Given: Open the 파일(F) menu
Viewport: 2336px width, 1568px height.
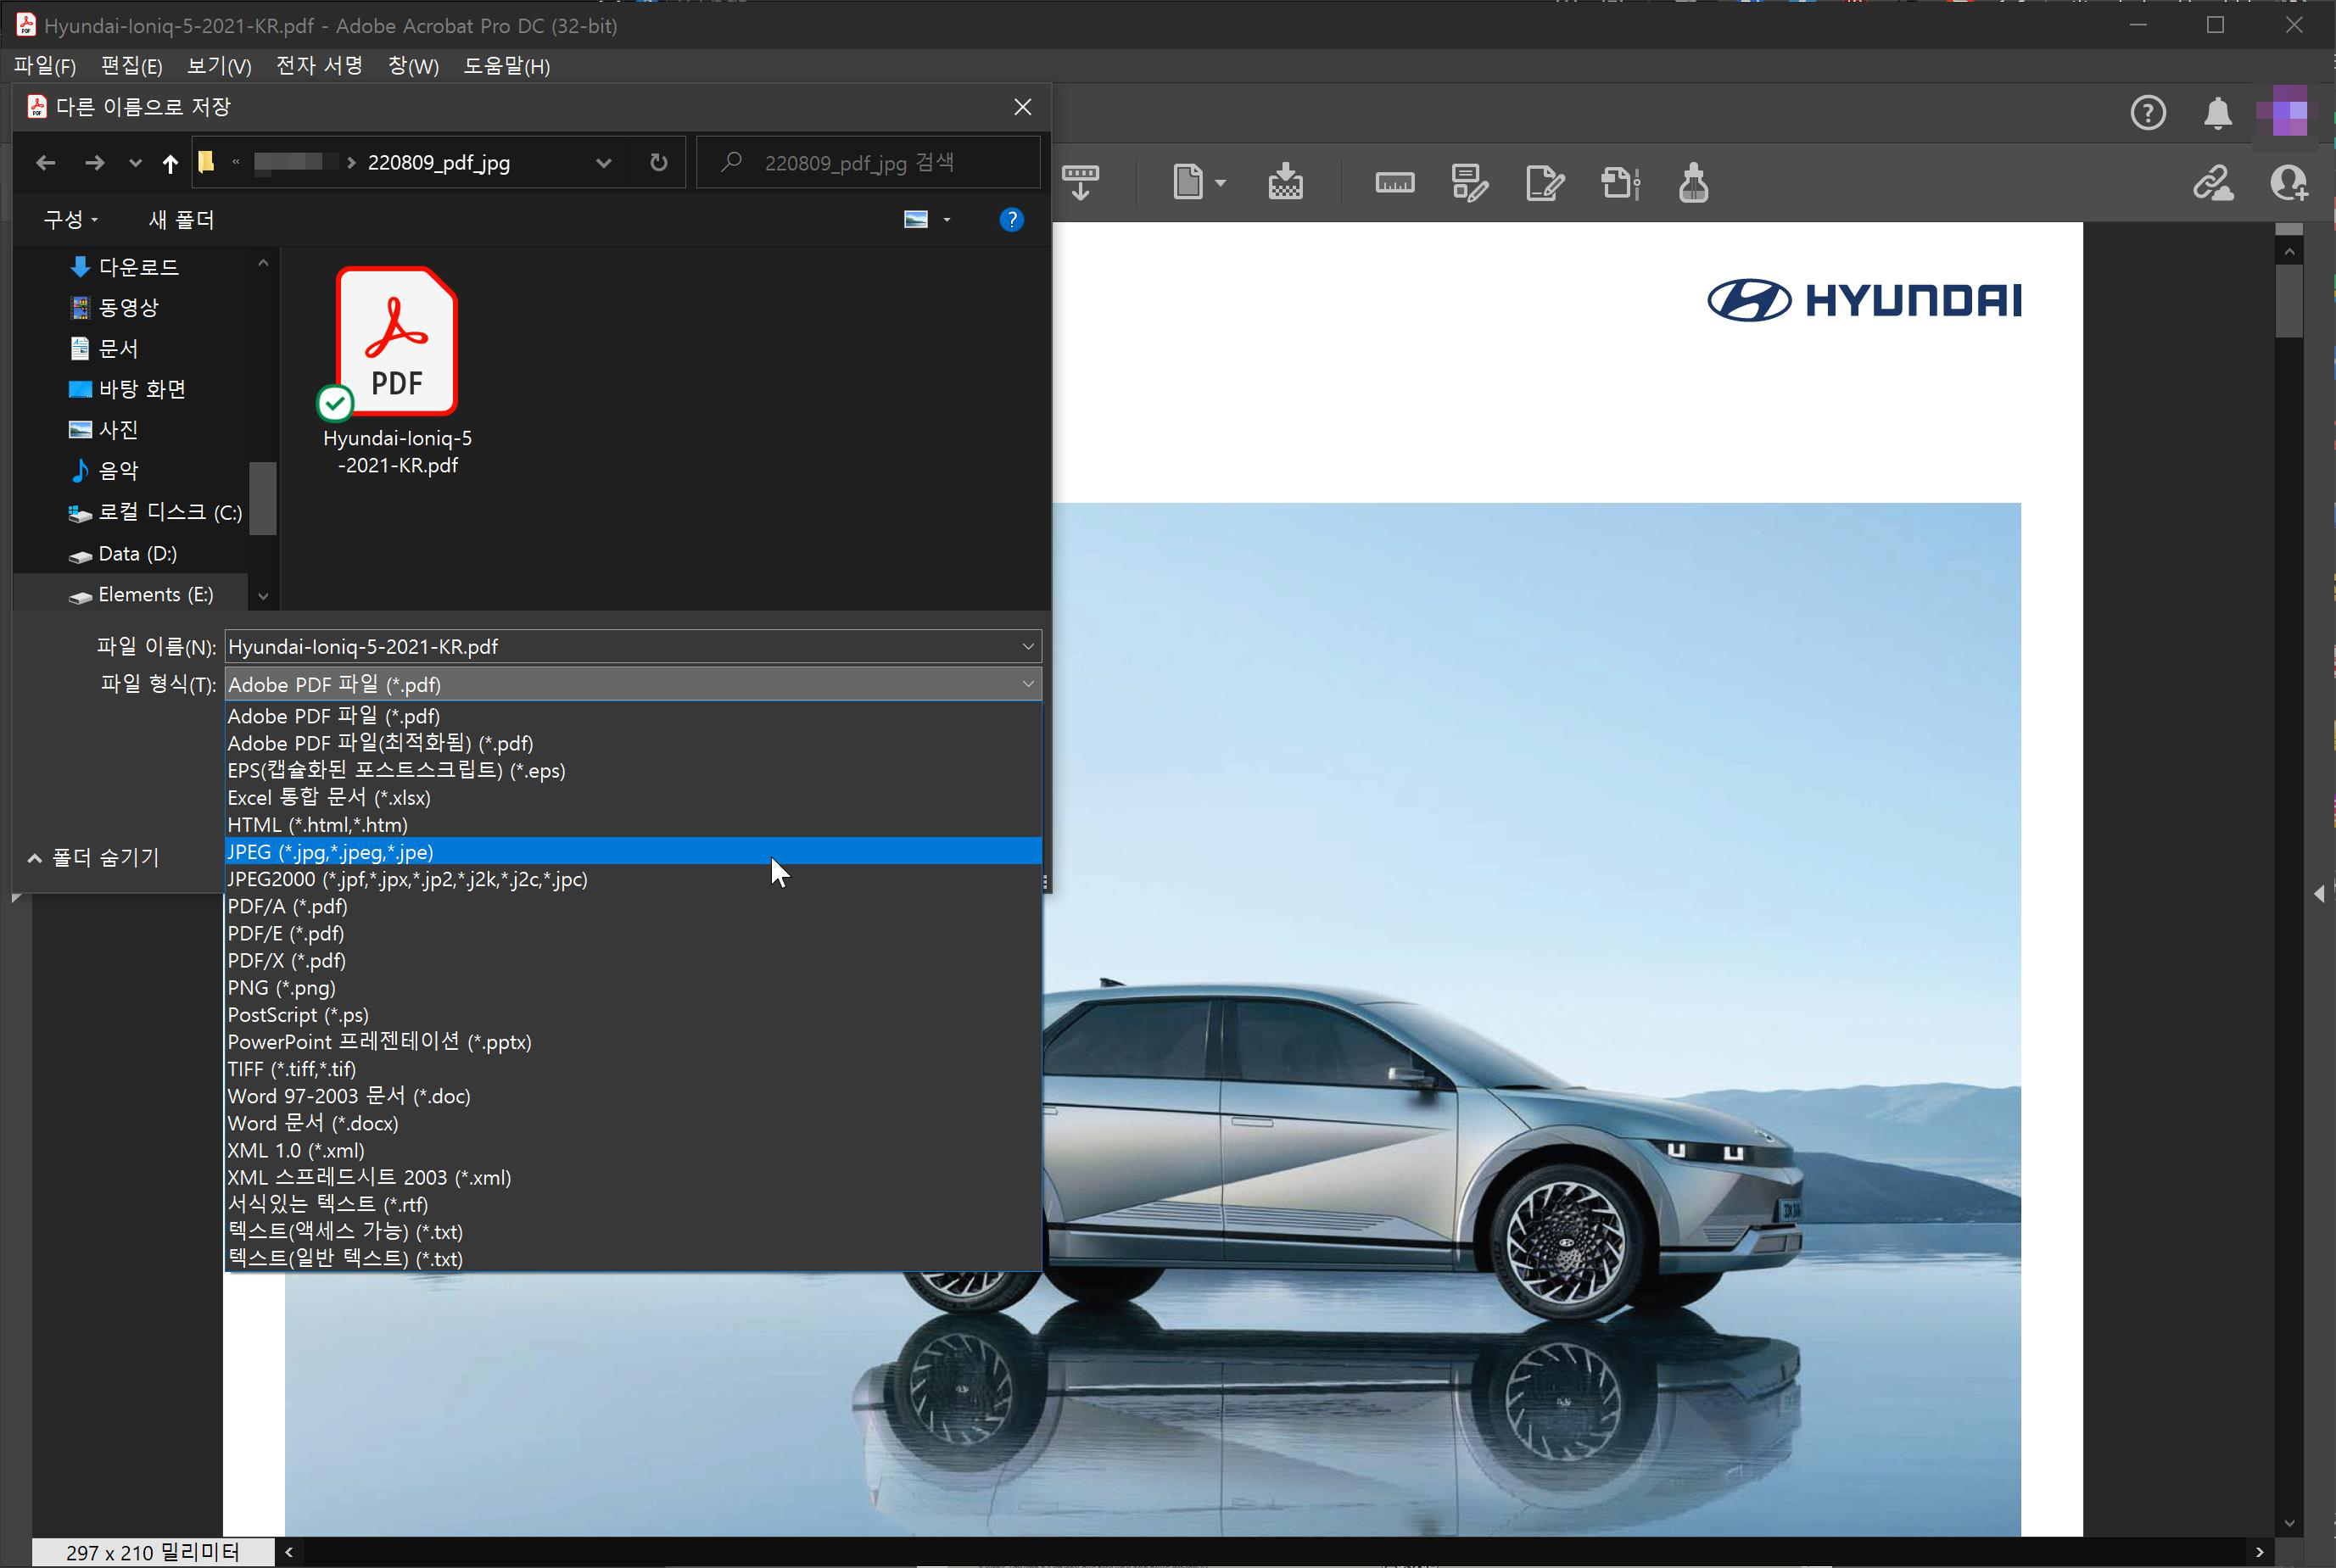Looking at the screenshot, I should pyautogui.click(x=45, y=66).
